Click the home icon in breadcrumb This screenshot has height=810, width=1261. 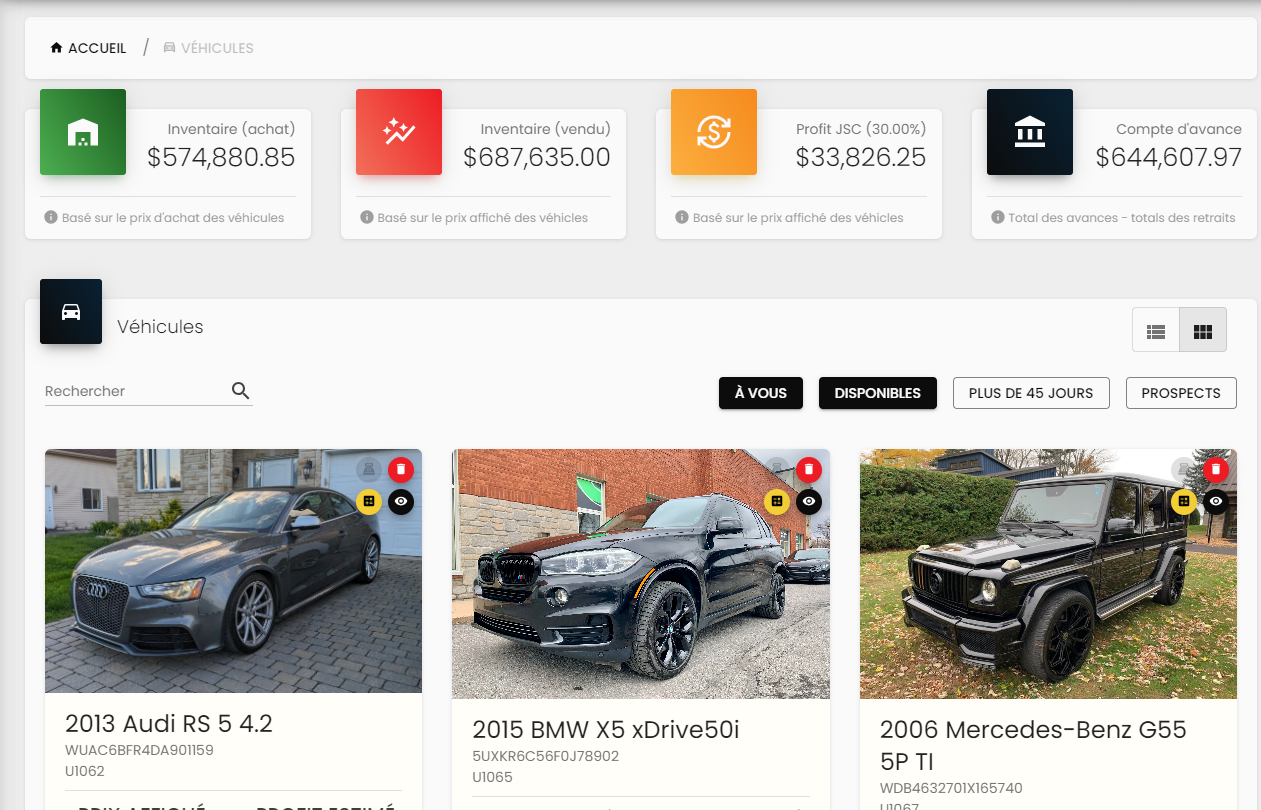56,48
